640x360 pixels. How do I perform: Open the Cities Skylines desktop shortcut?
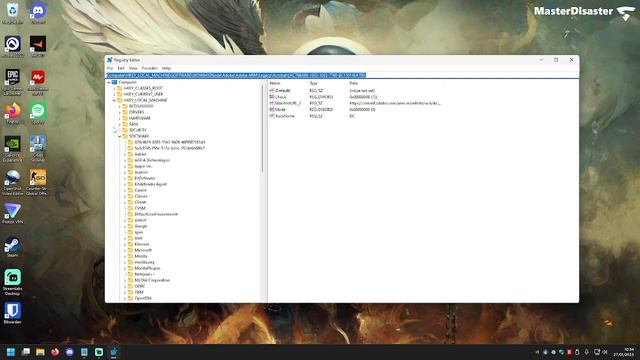pos(38,147)
